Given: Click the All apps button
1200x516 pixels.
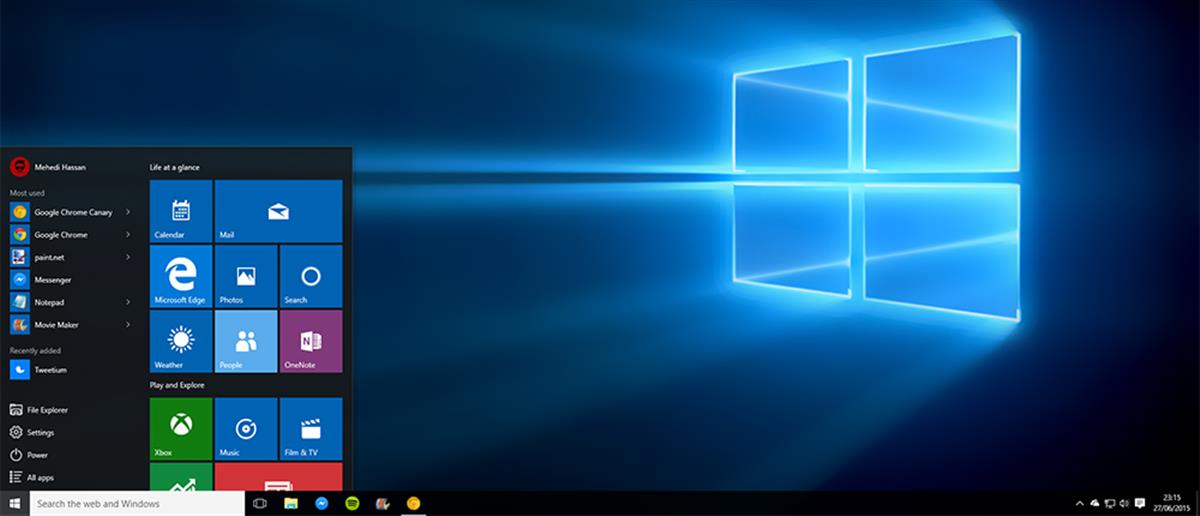Looking at the screenshot, I should point(40,478).
